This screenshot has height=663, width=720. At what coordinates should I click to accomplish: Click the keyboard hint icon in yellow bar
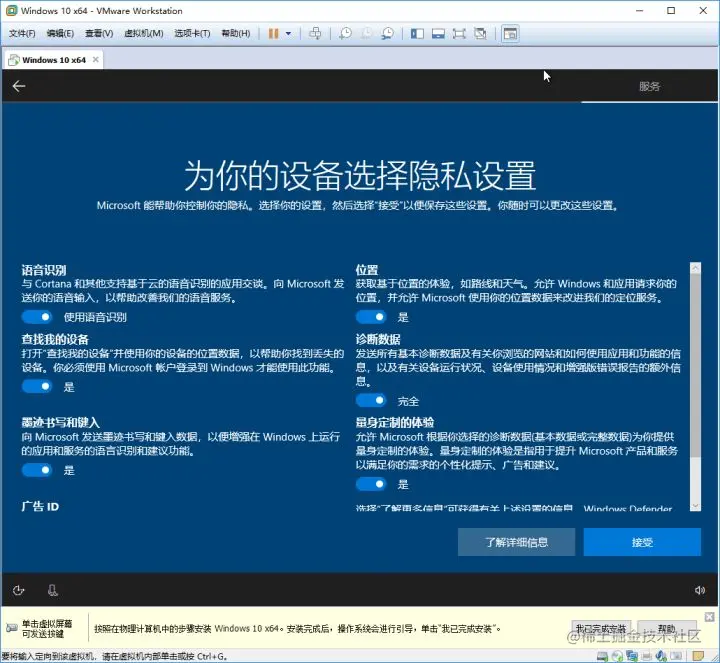[11, 628]
